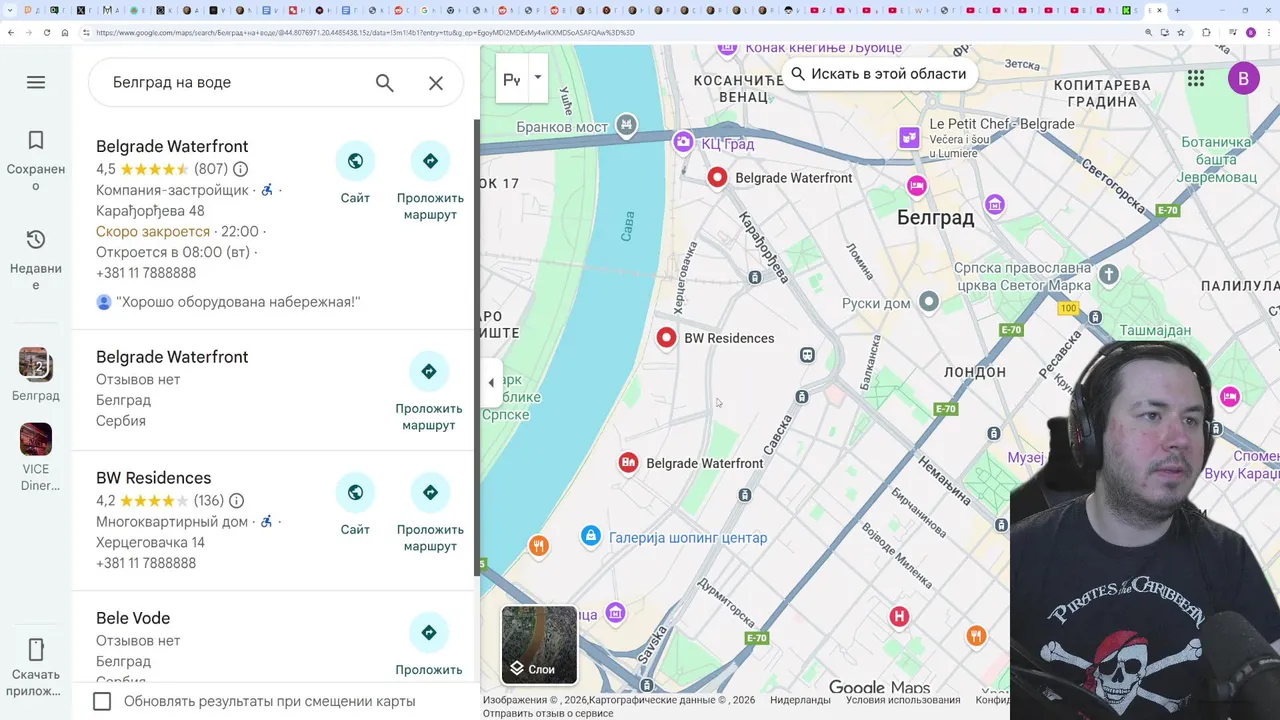Click the browser reload button
Screen dimensions: 1280x720
pyautogui.click(x=47, y=32)
